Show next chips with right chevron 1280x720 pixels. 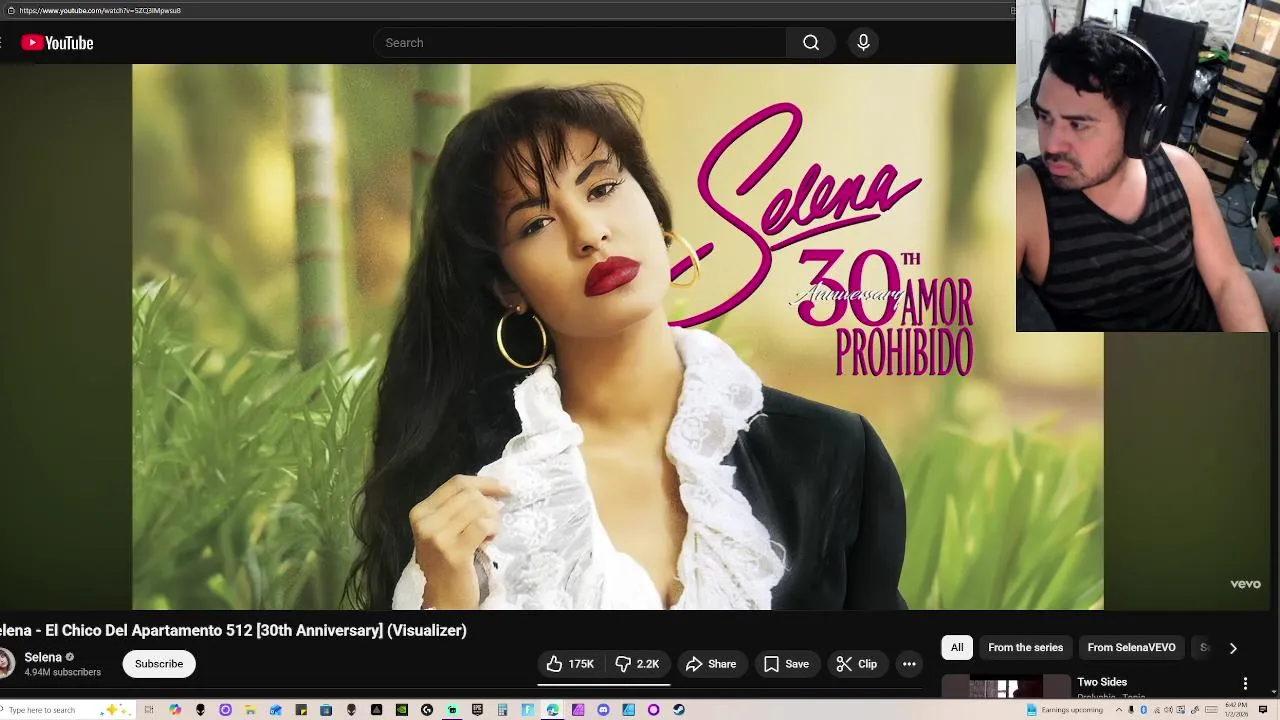coord(1233,648)
